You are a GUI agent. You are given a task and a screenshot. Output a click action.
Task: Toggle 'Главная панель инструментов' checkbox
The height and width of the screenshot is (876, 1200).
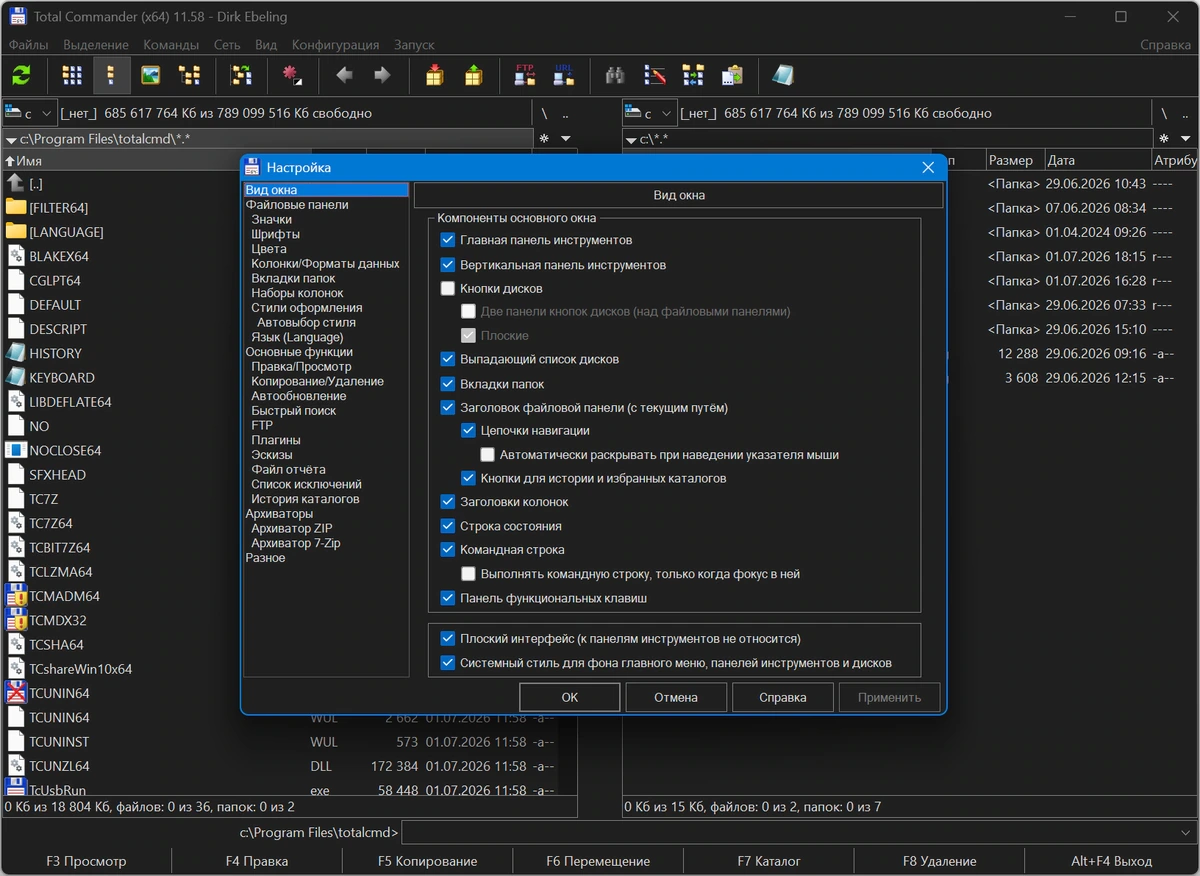(447, 240)
